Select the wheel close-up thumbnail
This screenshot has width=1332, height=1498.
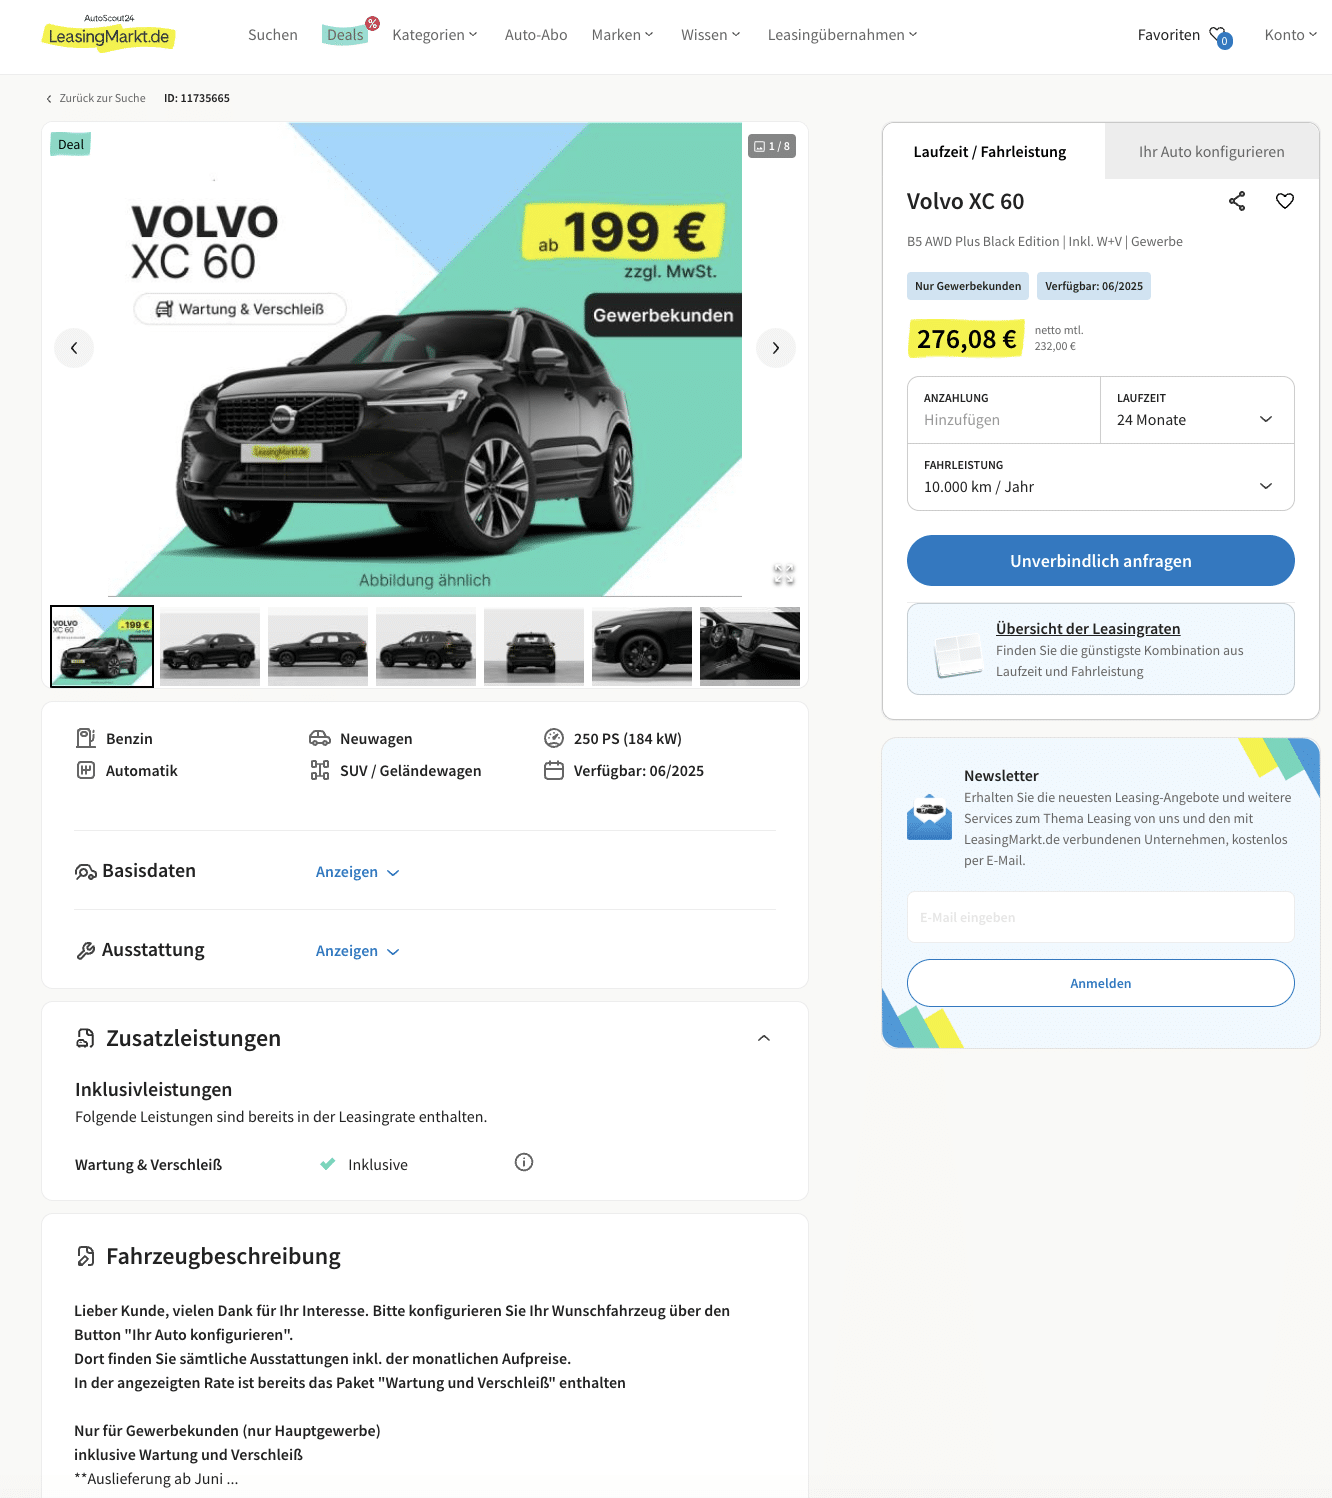(x=642, y=646)
